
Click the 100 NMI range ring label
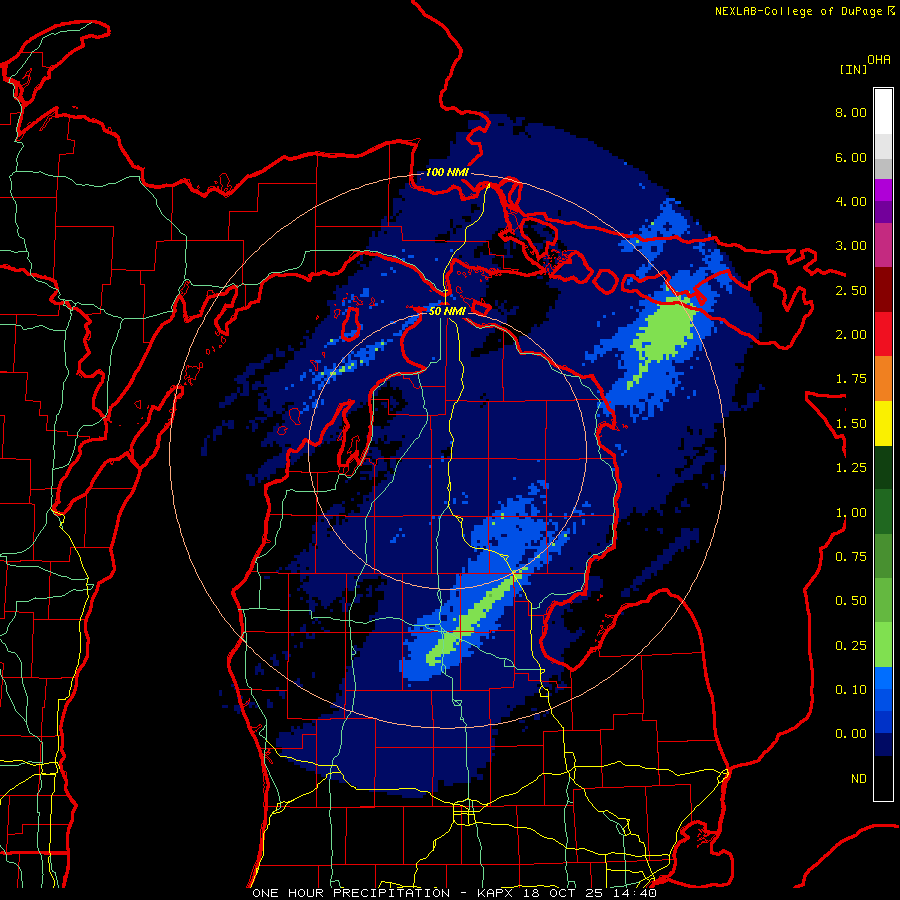pos(447,172)
